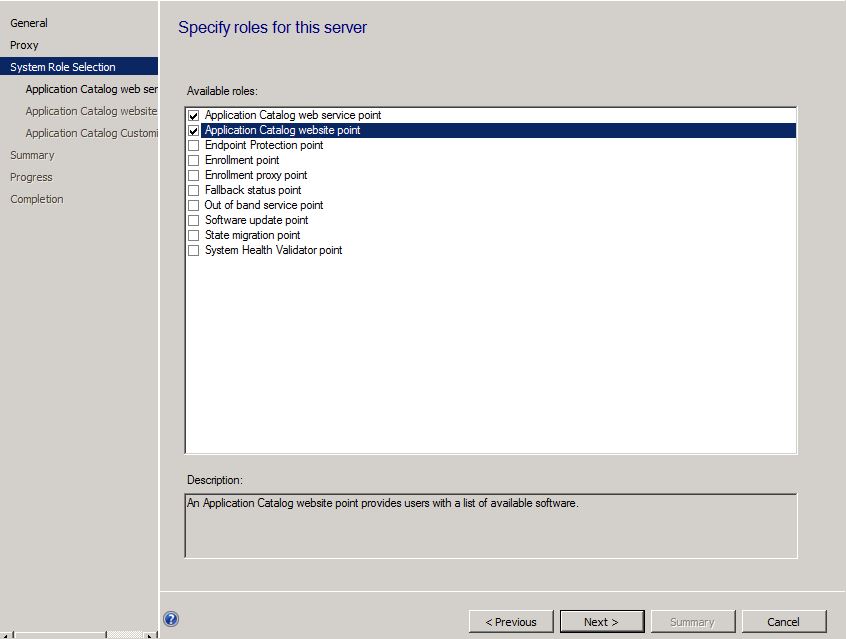Select the Endpoint Protection point list row
The width and height of the screenshot is (846, 639).
click(x=263, y=145)
